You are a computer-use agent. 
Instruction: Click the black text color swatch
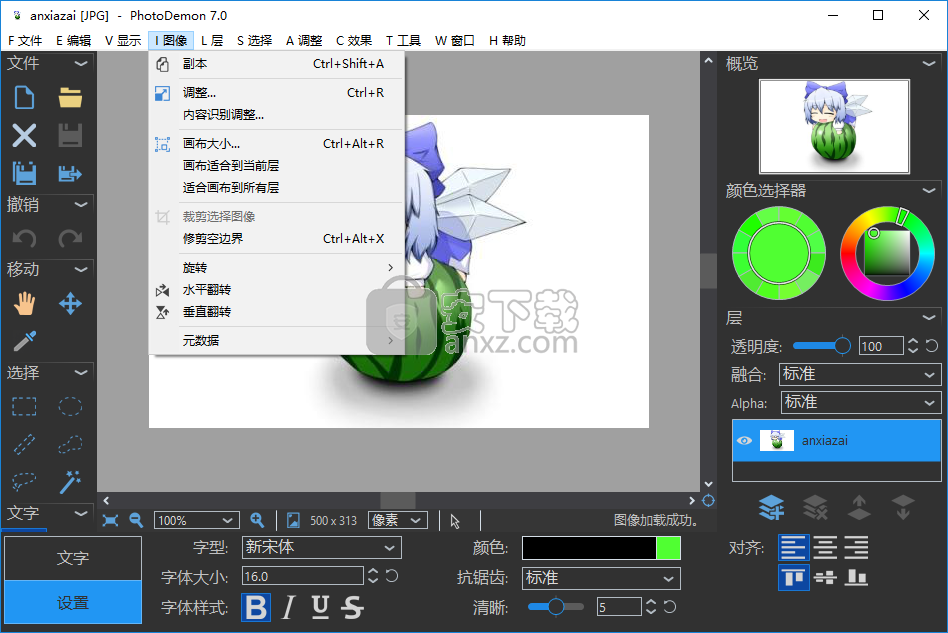coord(589,548)
